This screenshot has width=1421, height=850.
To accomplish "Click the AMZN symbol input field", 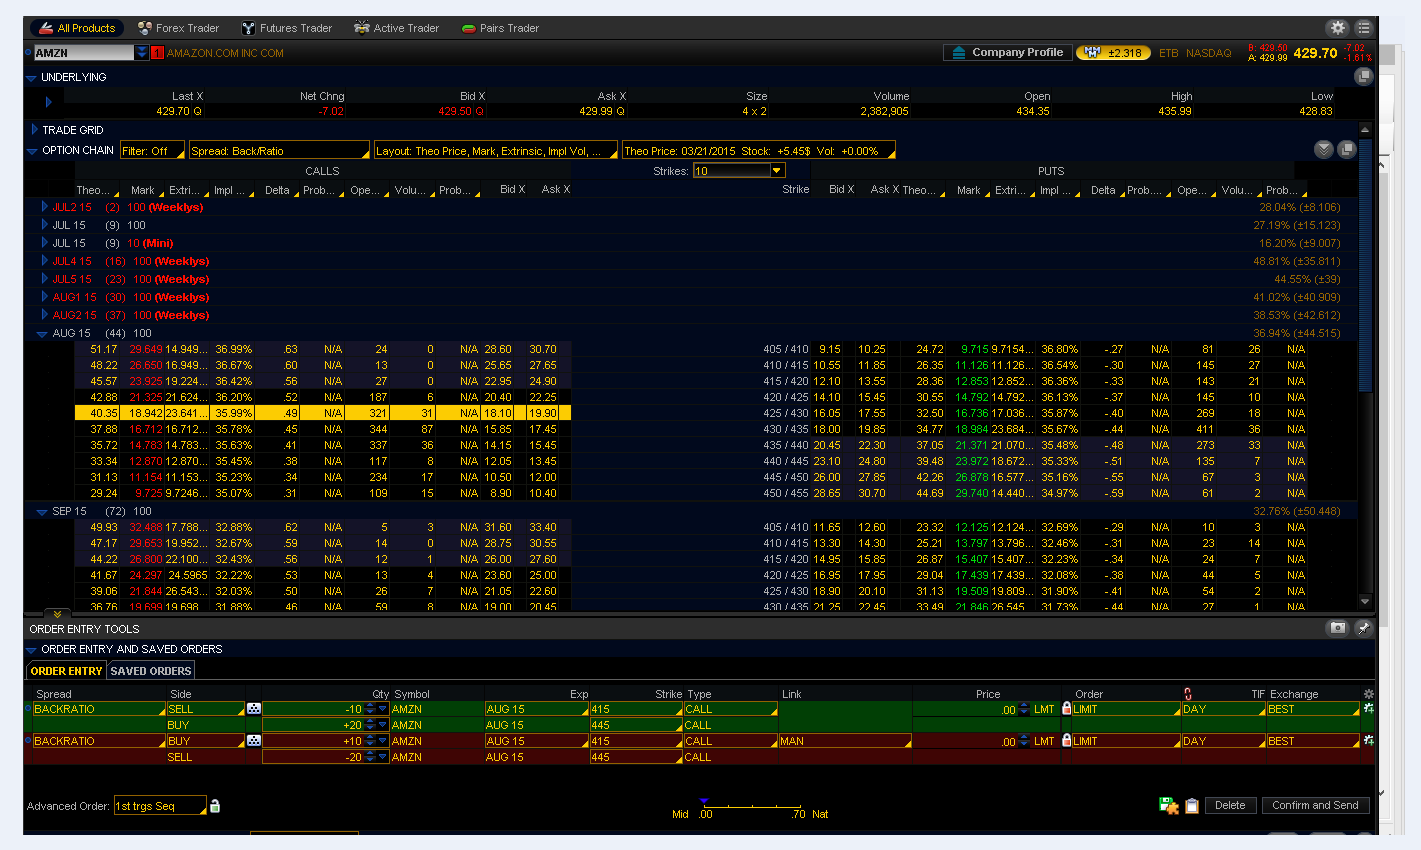I will click(84, 53).
